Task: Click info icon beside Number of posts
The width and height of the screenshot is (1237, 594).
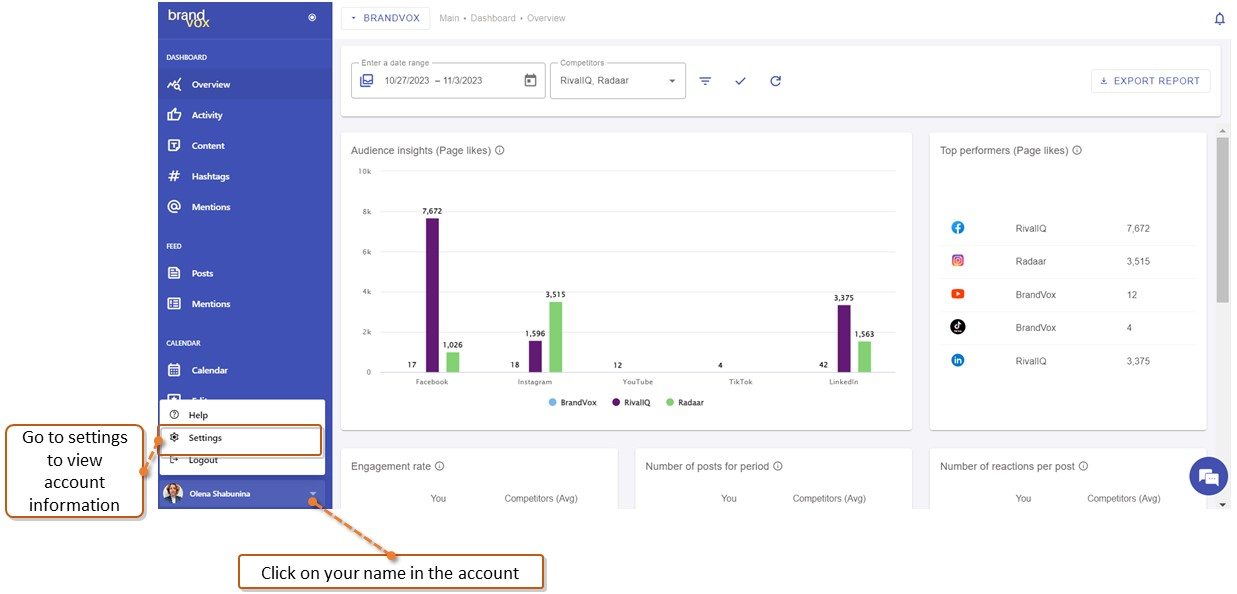Action: pyautogui.click(x=778, y=466)
